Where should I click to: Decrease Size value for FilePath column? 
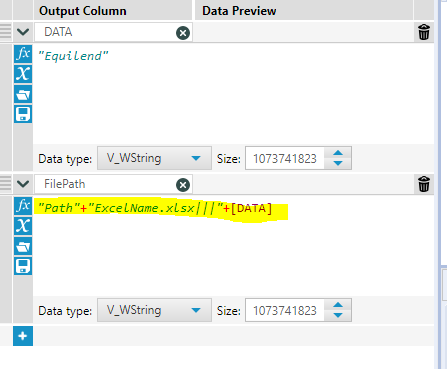[x=338, y=315]
